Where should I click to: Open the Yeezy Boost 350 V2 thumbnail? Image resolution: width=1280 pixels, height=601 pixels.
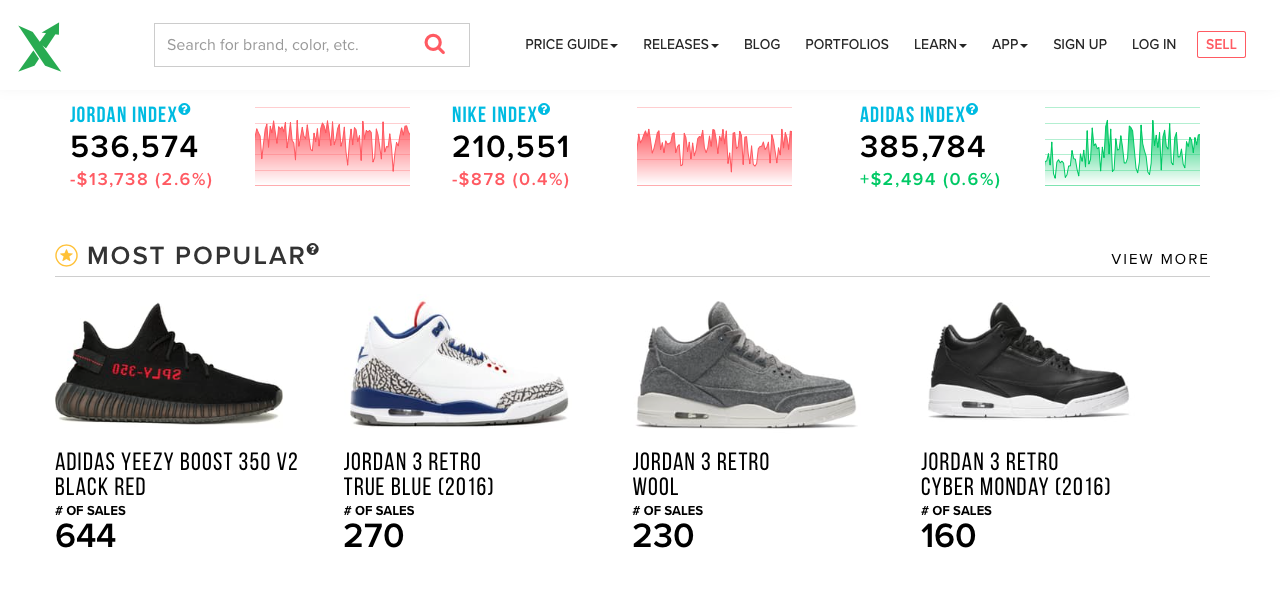tap(169, 365)
